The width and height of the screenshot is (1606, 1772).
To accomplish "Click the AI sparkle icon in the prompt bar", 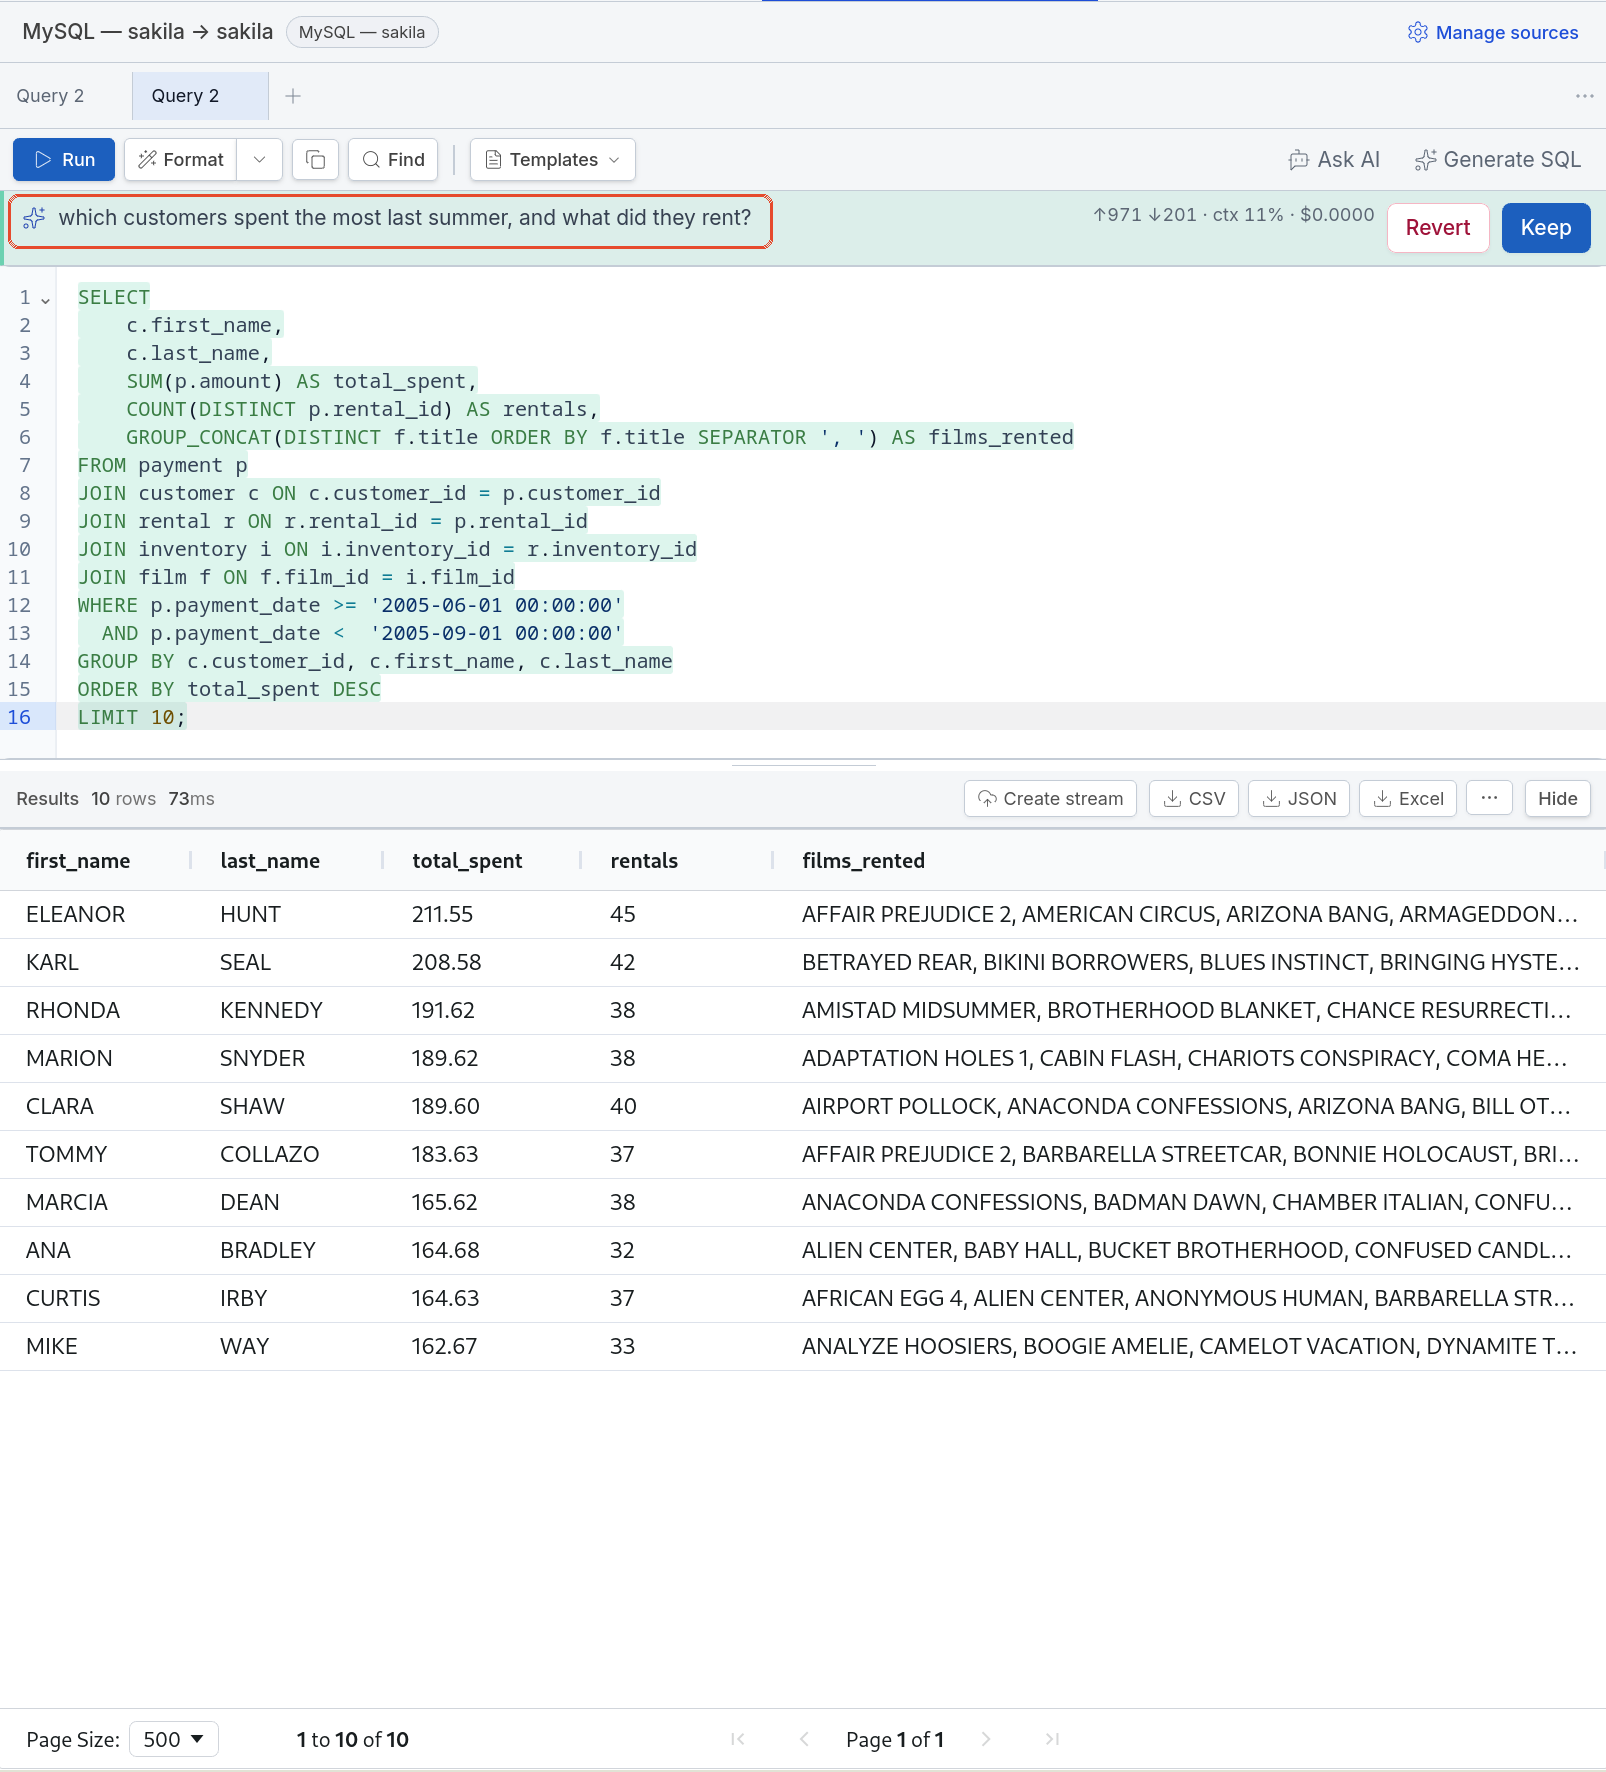I will (x=34, y=218).
